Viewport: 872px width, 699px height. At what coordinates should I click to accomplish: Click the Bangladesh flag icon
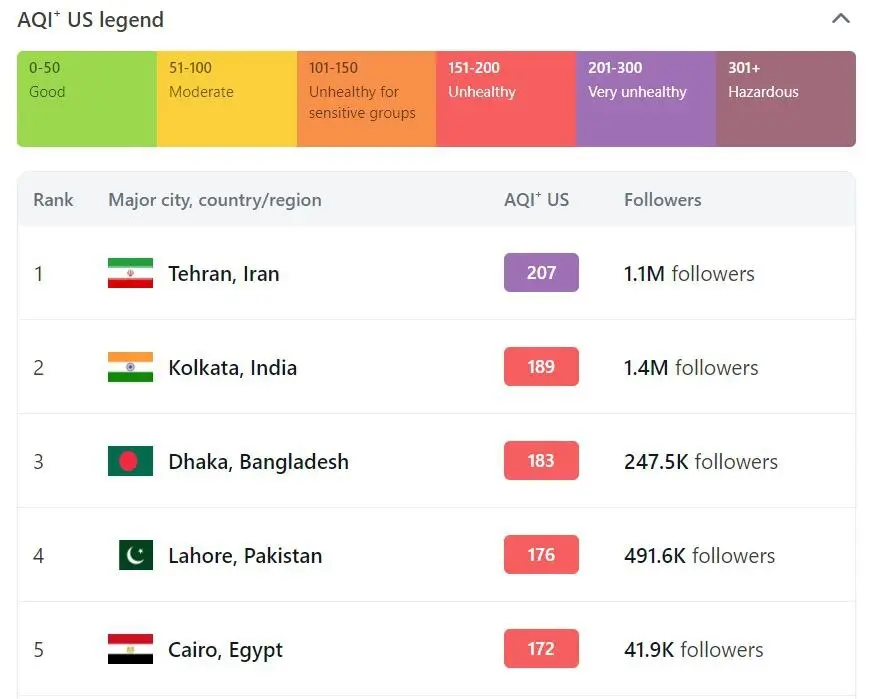coord(130,461)
